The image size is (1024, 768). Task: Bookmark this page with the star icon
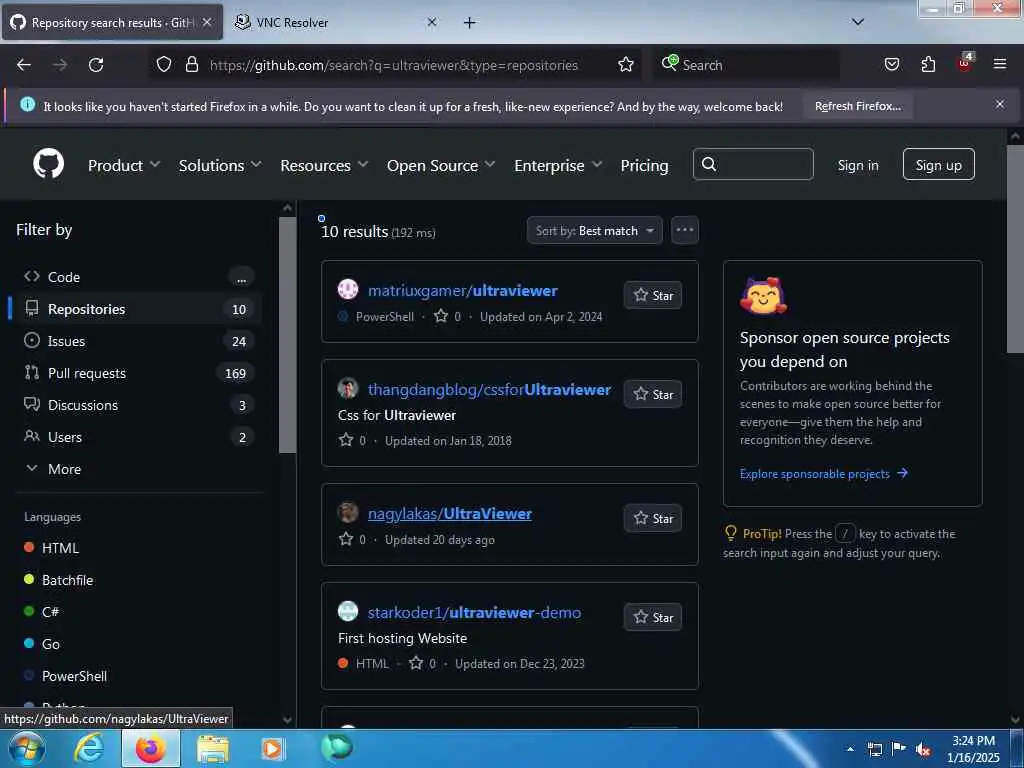pyautogui.click(x=626, y=64)
